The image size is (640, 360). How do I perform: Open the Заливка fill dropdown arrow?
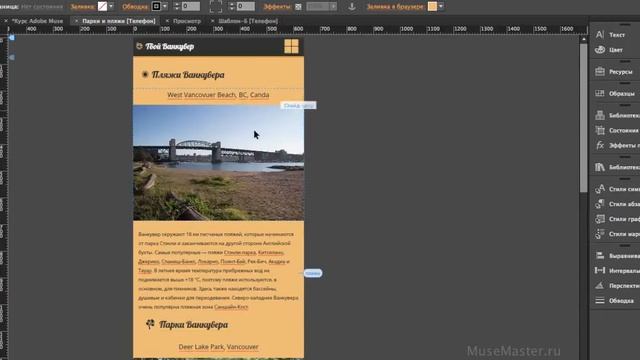coord(111,7)
